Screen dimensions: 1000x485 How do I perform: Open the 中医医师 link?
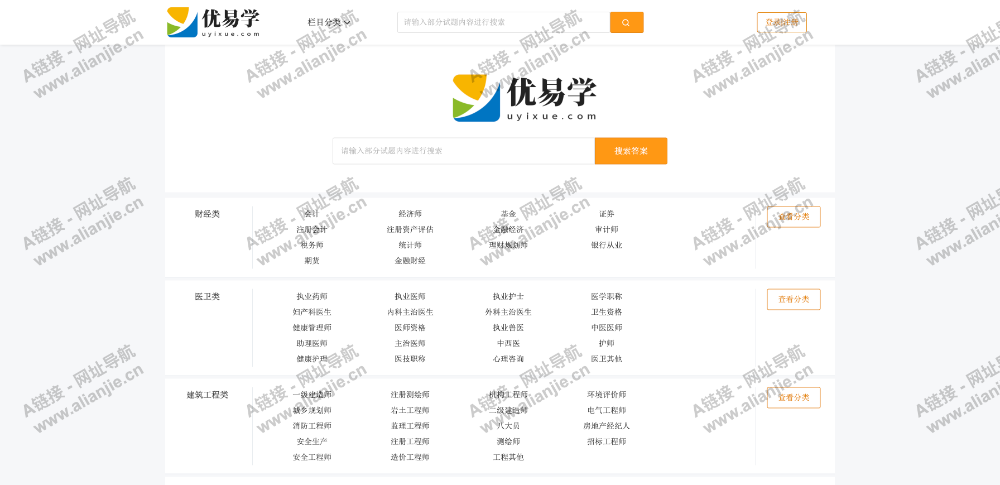[x=607, y=327]
